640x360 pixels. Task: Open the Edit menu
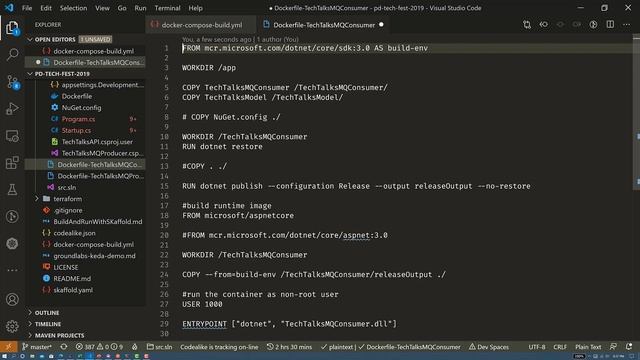tap(46, 8)
